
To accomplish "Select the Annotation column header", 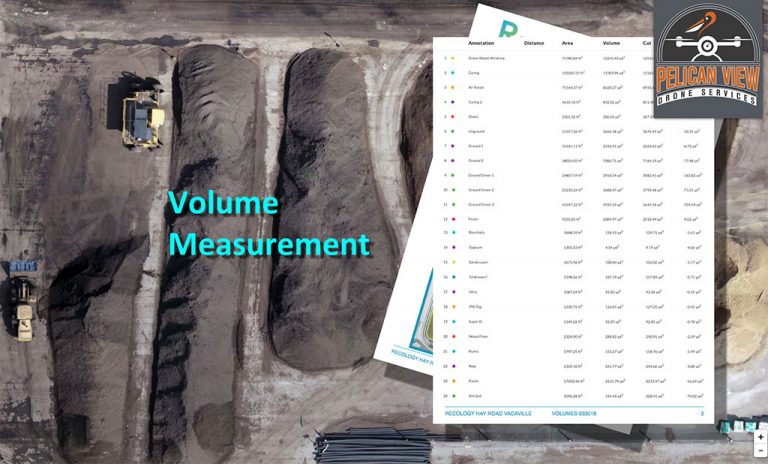I will click(x=481, y=43).
